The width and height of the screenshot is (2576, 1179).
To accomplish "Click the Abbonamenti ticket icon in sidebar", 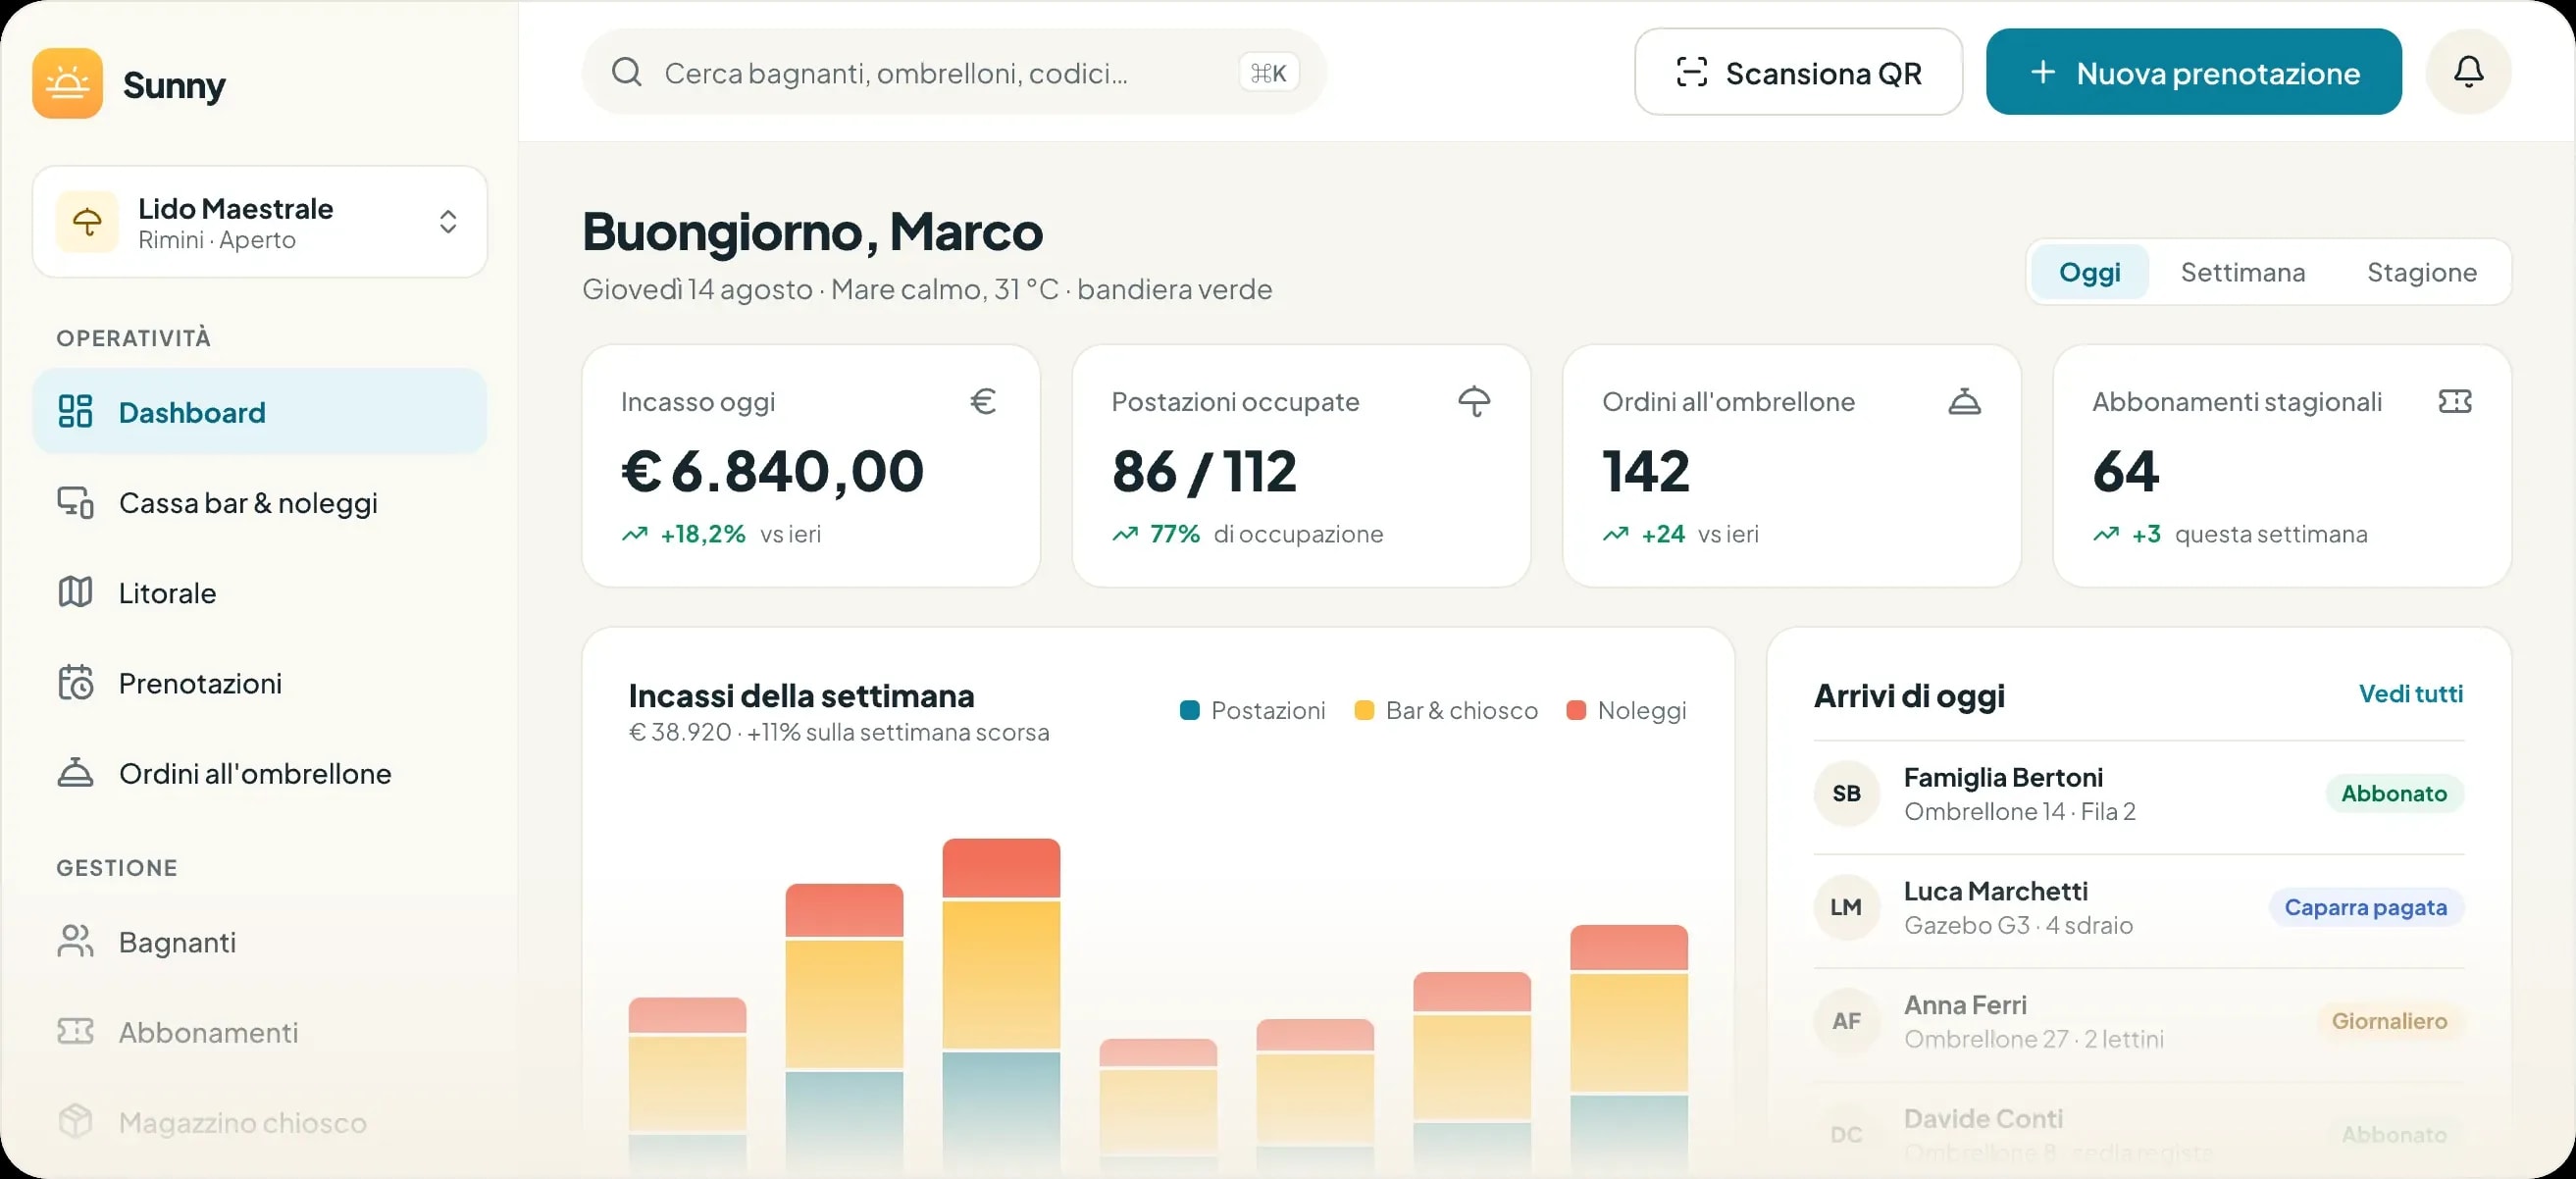I will tap(75, 1031).
